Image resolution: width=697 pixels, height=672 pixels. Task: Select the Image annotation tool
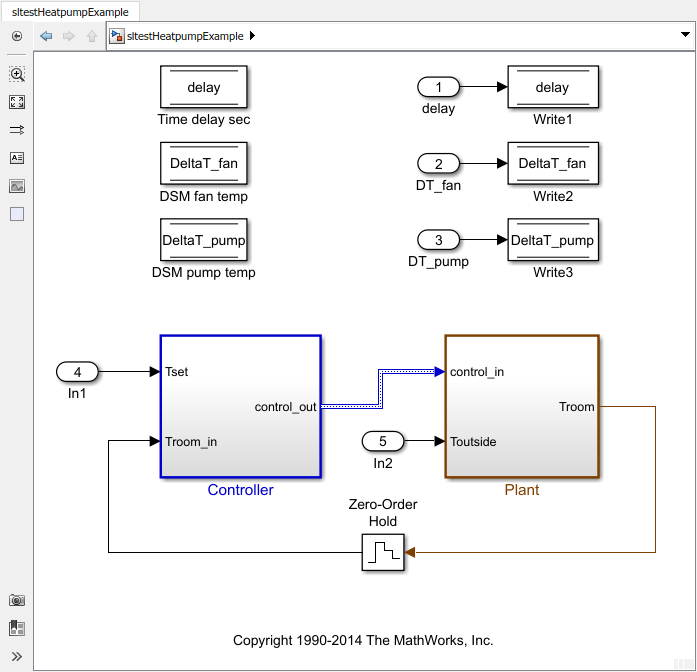pyautogui.click(x=17, y=186)
